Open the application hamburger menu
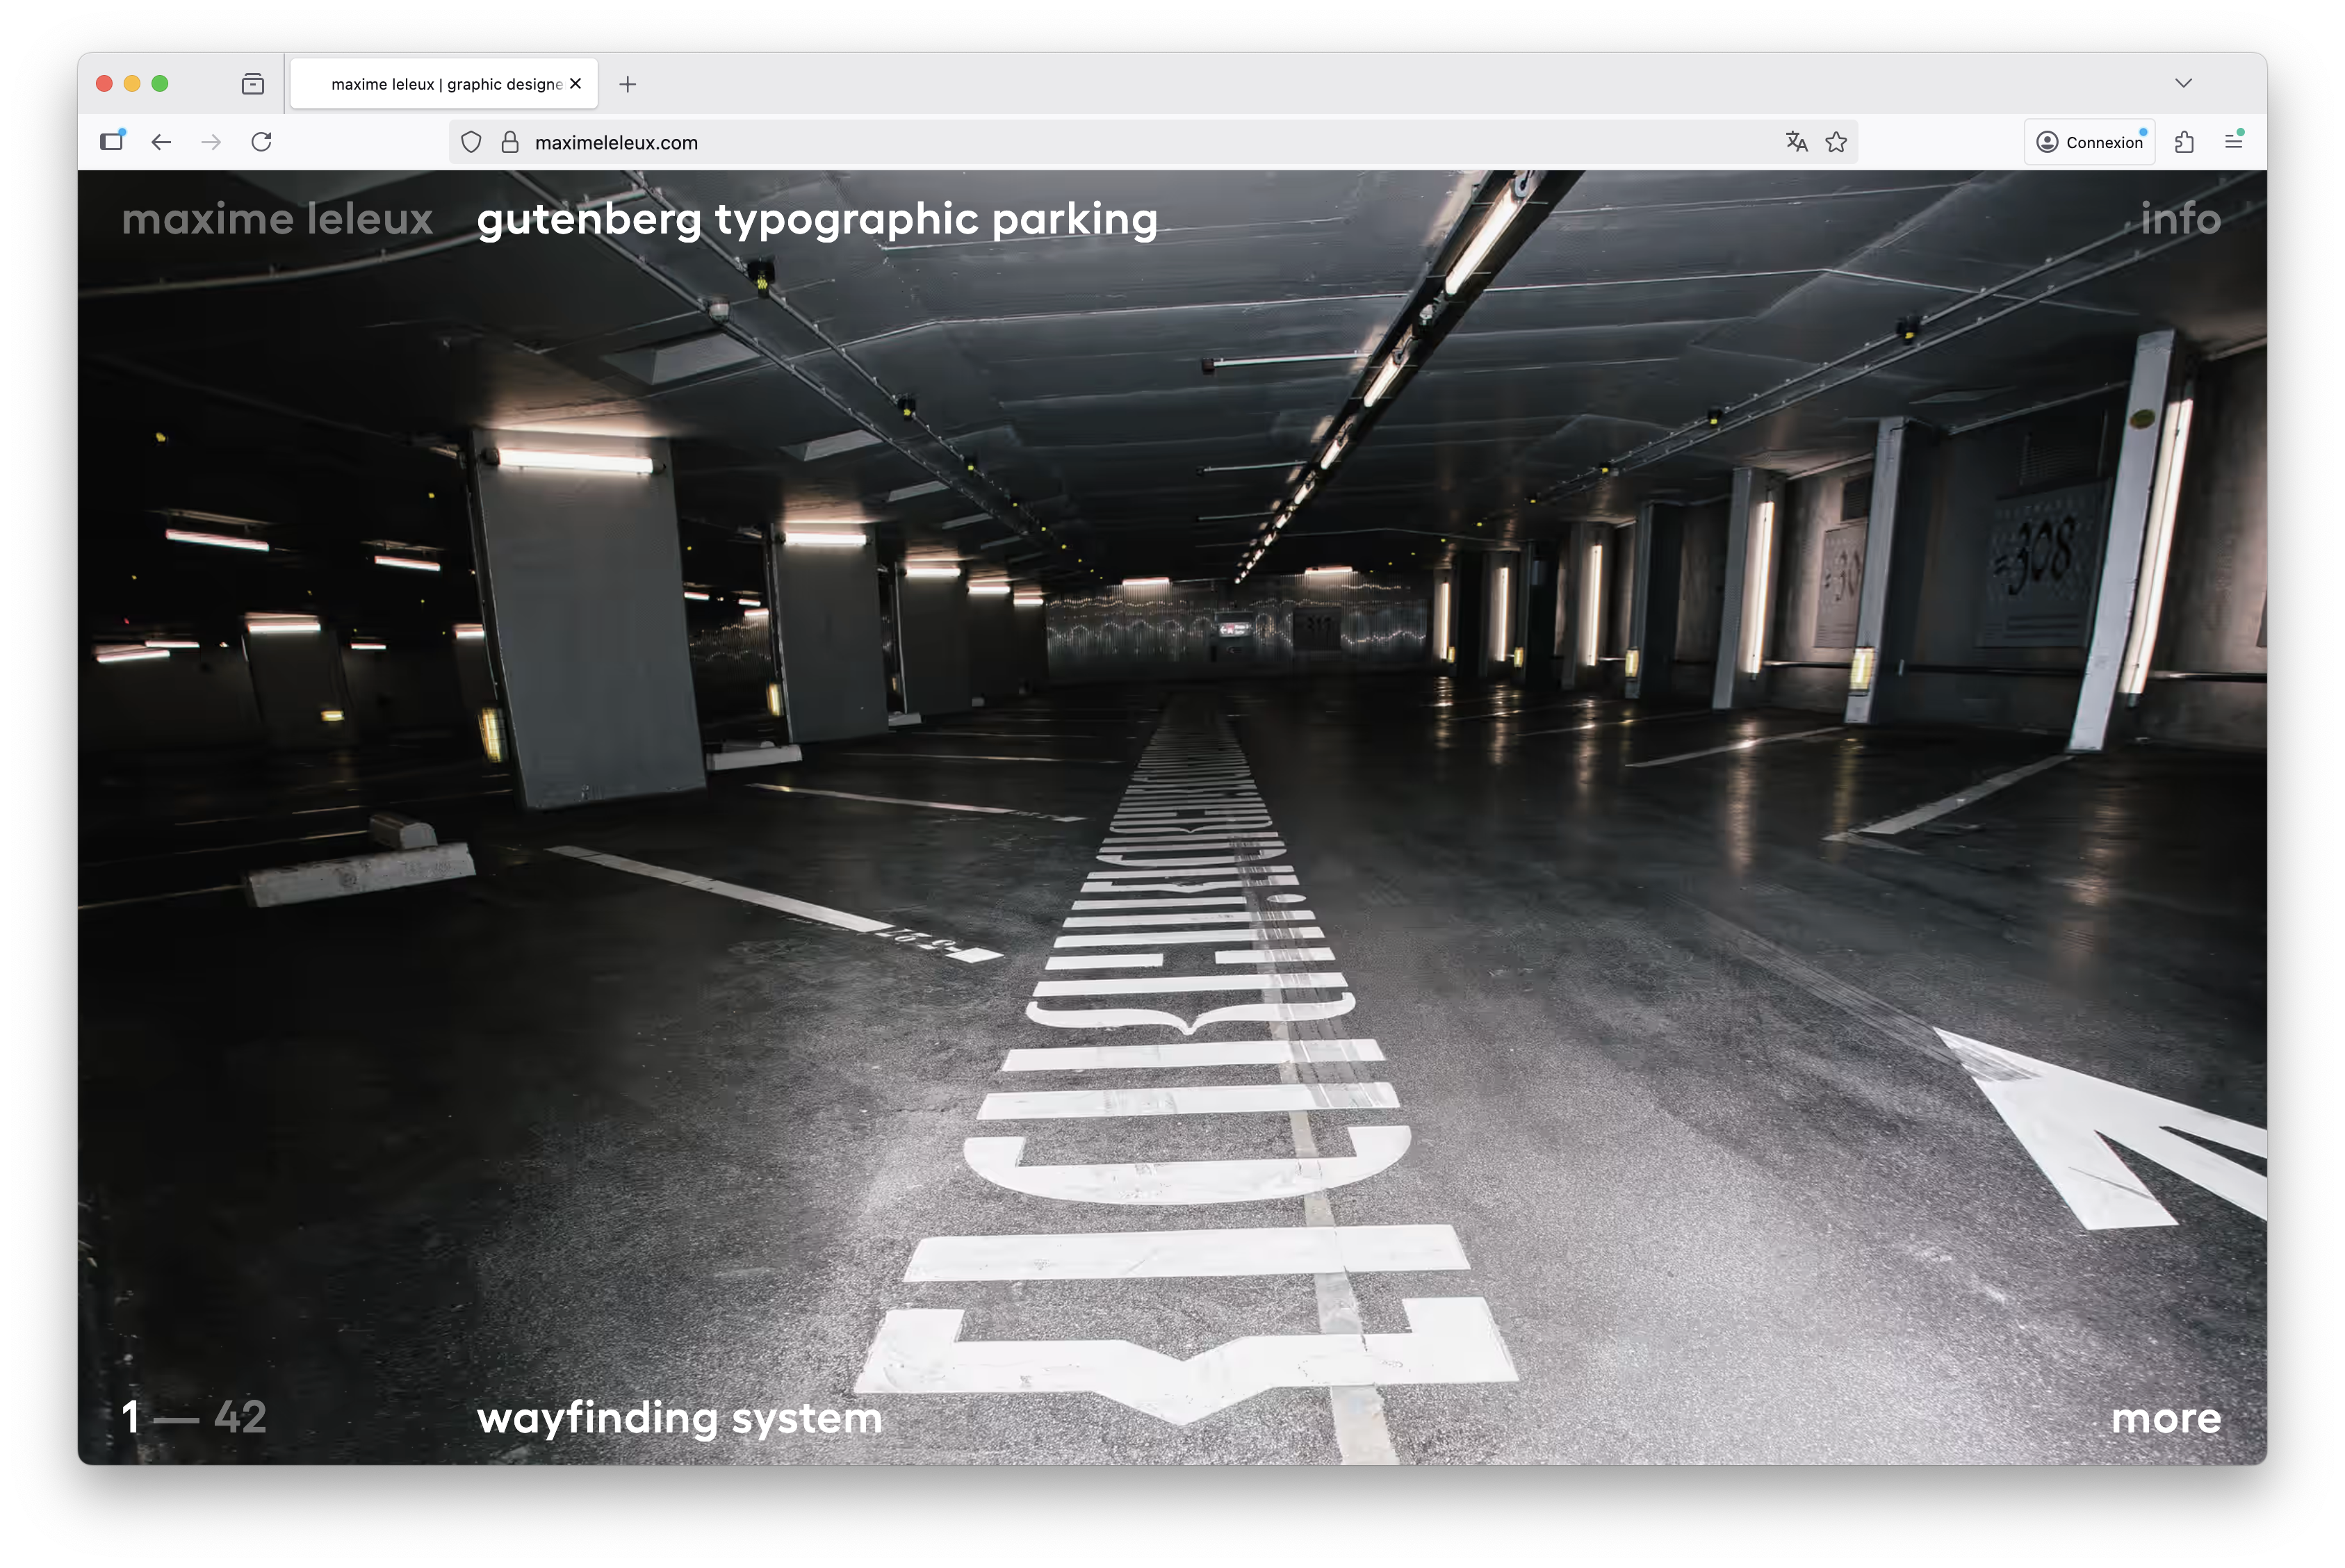 2233,142
